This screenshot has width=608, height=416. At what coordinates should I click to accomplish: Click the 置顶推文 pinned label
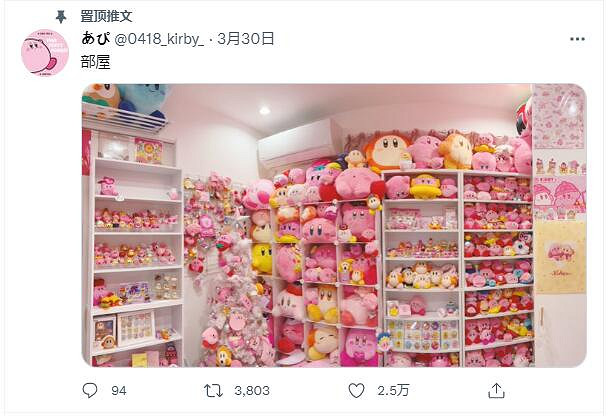pos(106,16)
